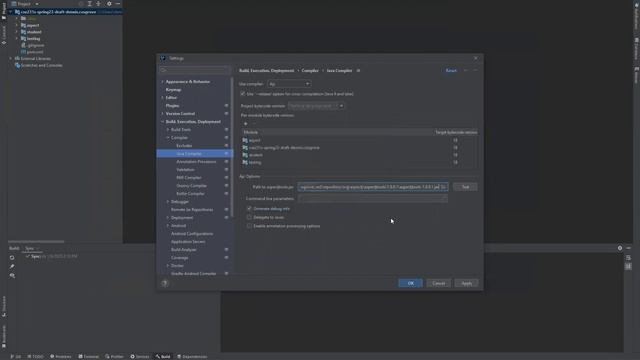
Task: Click the pin icon in Build panel
Action: [x=12, y=267]
